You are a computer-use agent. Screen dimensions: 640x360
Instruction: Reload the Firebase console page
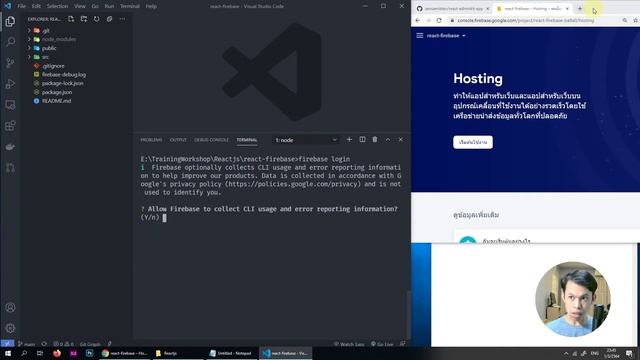[x=439, y=20]
